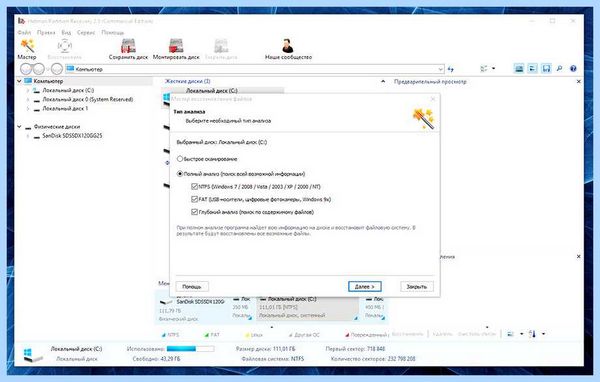The image size is (600, 382).
Task: Open bottom list view dropdown arrow
Action: [x=521, y=334]
